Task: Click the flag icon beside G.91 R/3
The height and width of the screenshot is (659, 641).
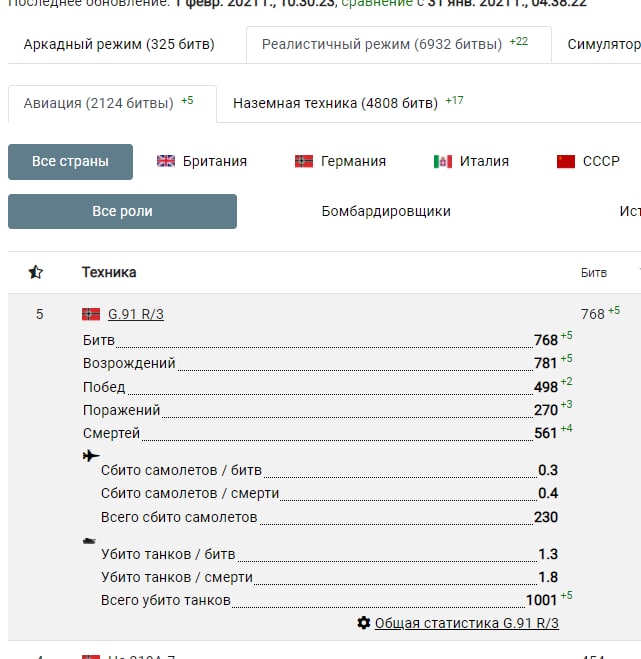Action: (x=91, y=314)
